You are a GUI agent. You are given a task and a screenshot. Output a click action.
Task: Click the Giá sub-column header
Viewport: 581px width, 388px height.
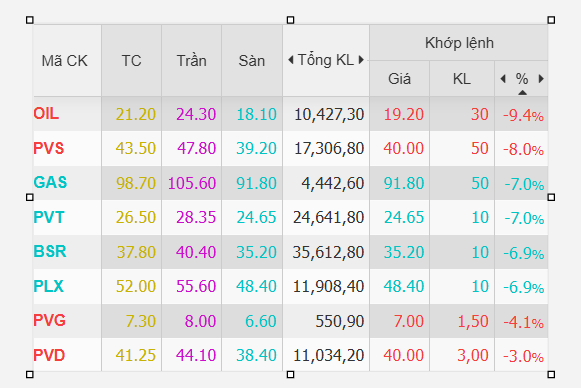(x=399, y=79)
